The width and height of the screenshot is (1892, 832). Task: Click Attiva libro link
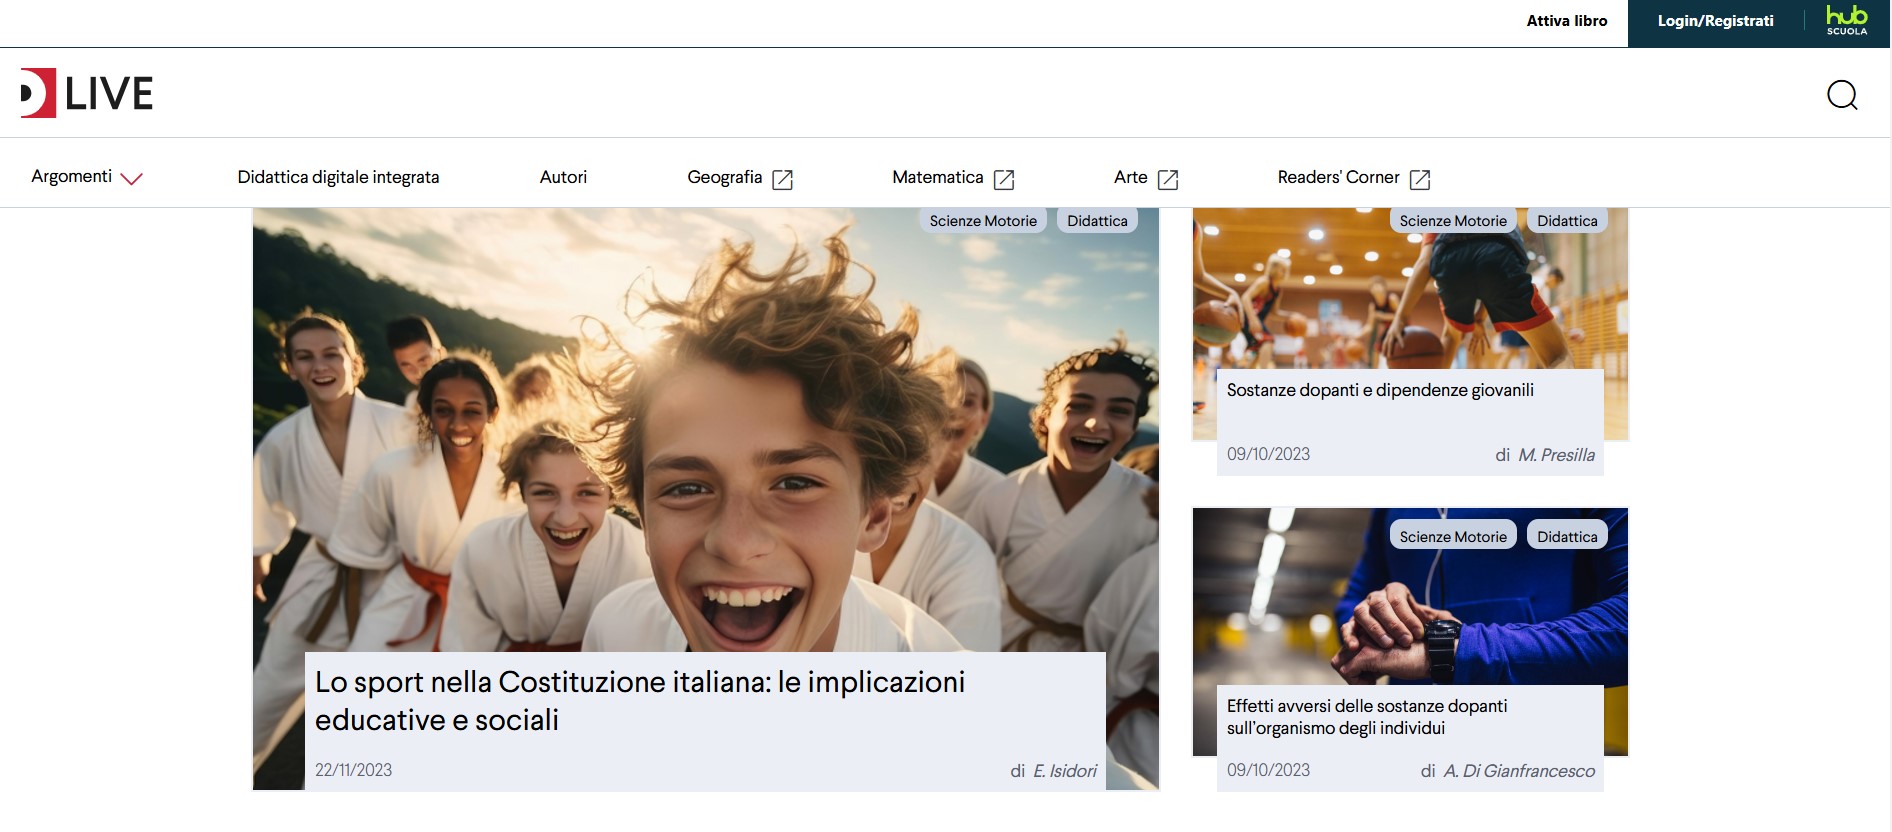pos(1567,21)
